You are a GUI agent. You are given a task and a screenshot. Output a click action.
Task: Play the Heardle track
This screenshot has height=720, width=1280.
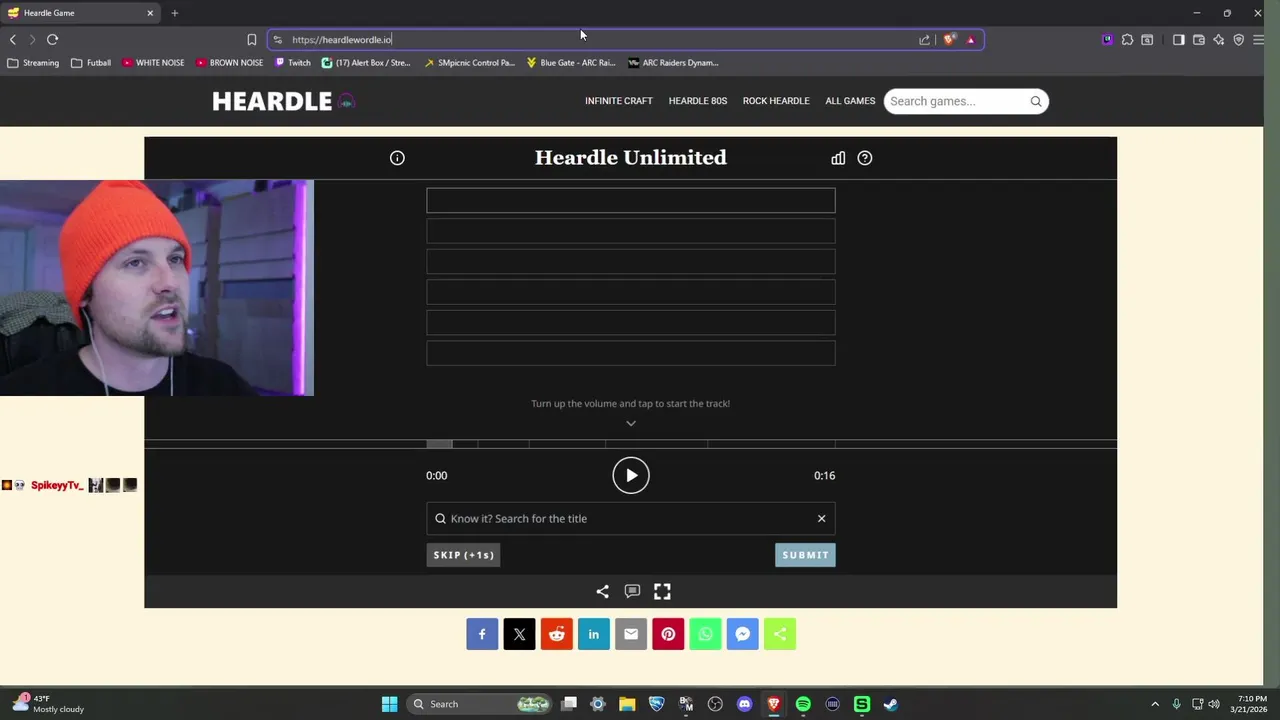[x=631, y=476]
